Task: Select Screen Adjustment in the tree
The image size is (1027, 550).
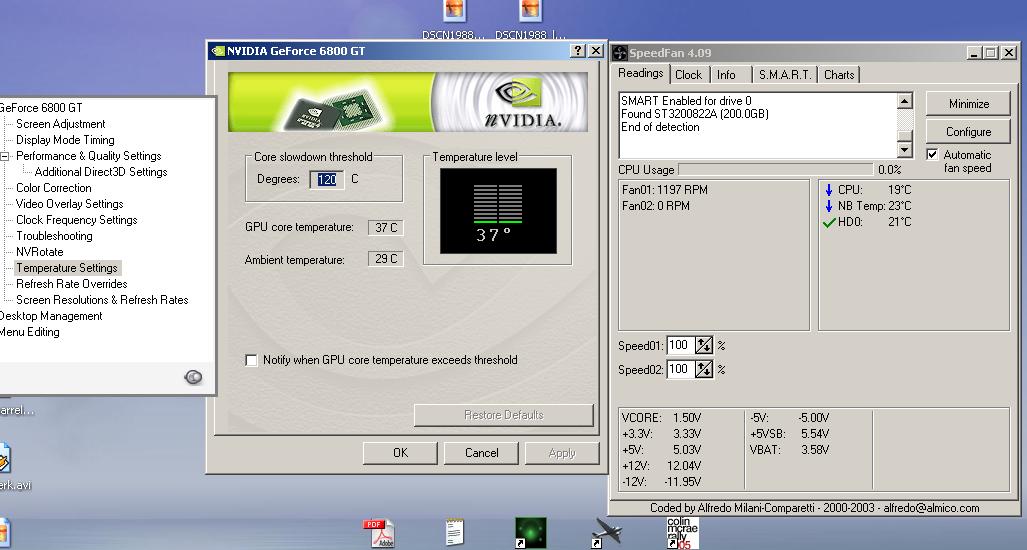Action: [60, 124]
